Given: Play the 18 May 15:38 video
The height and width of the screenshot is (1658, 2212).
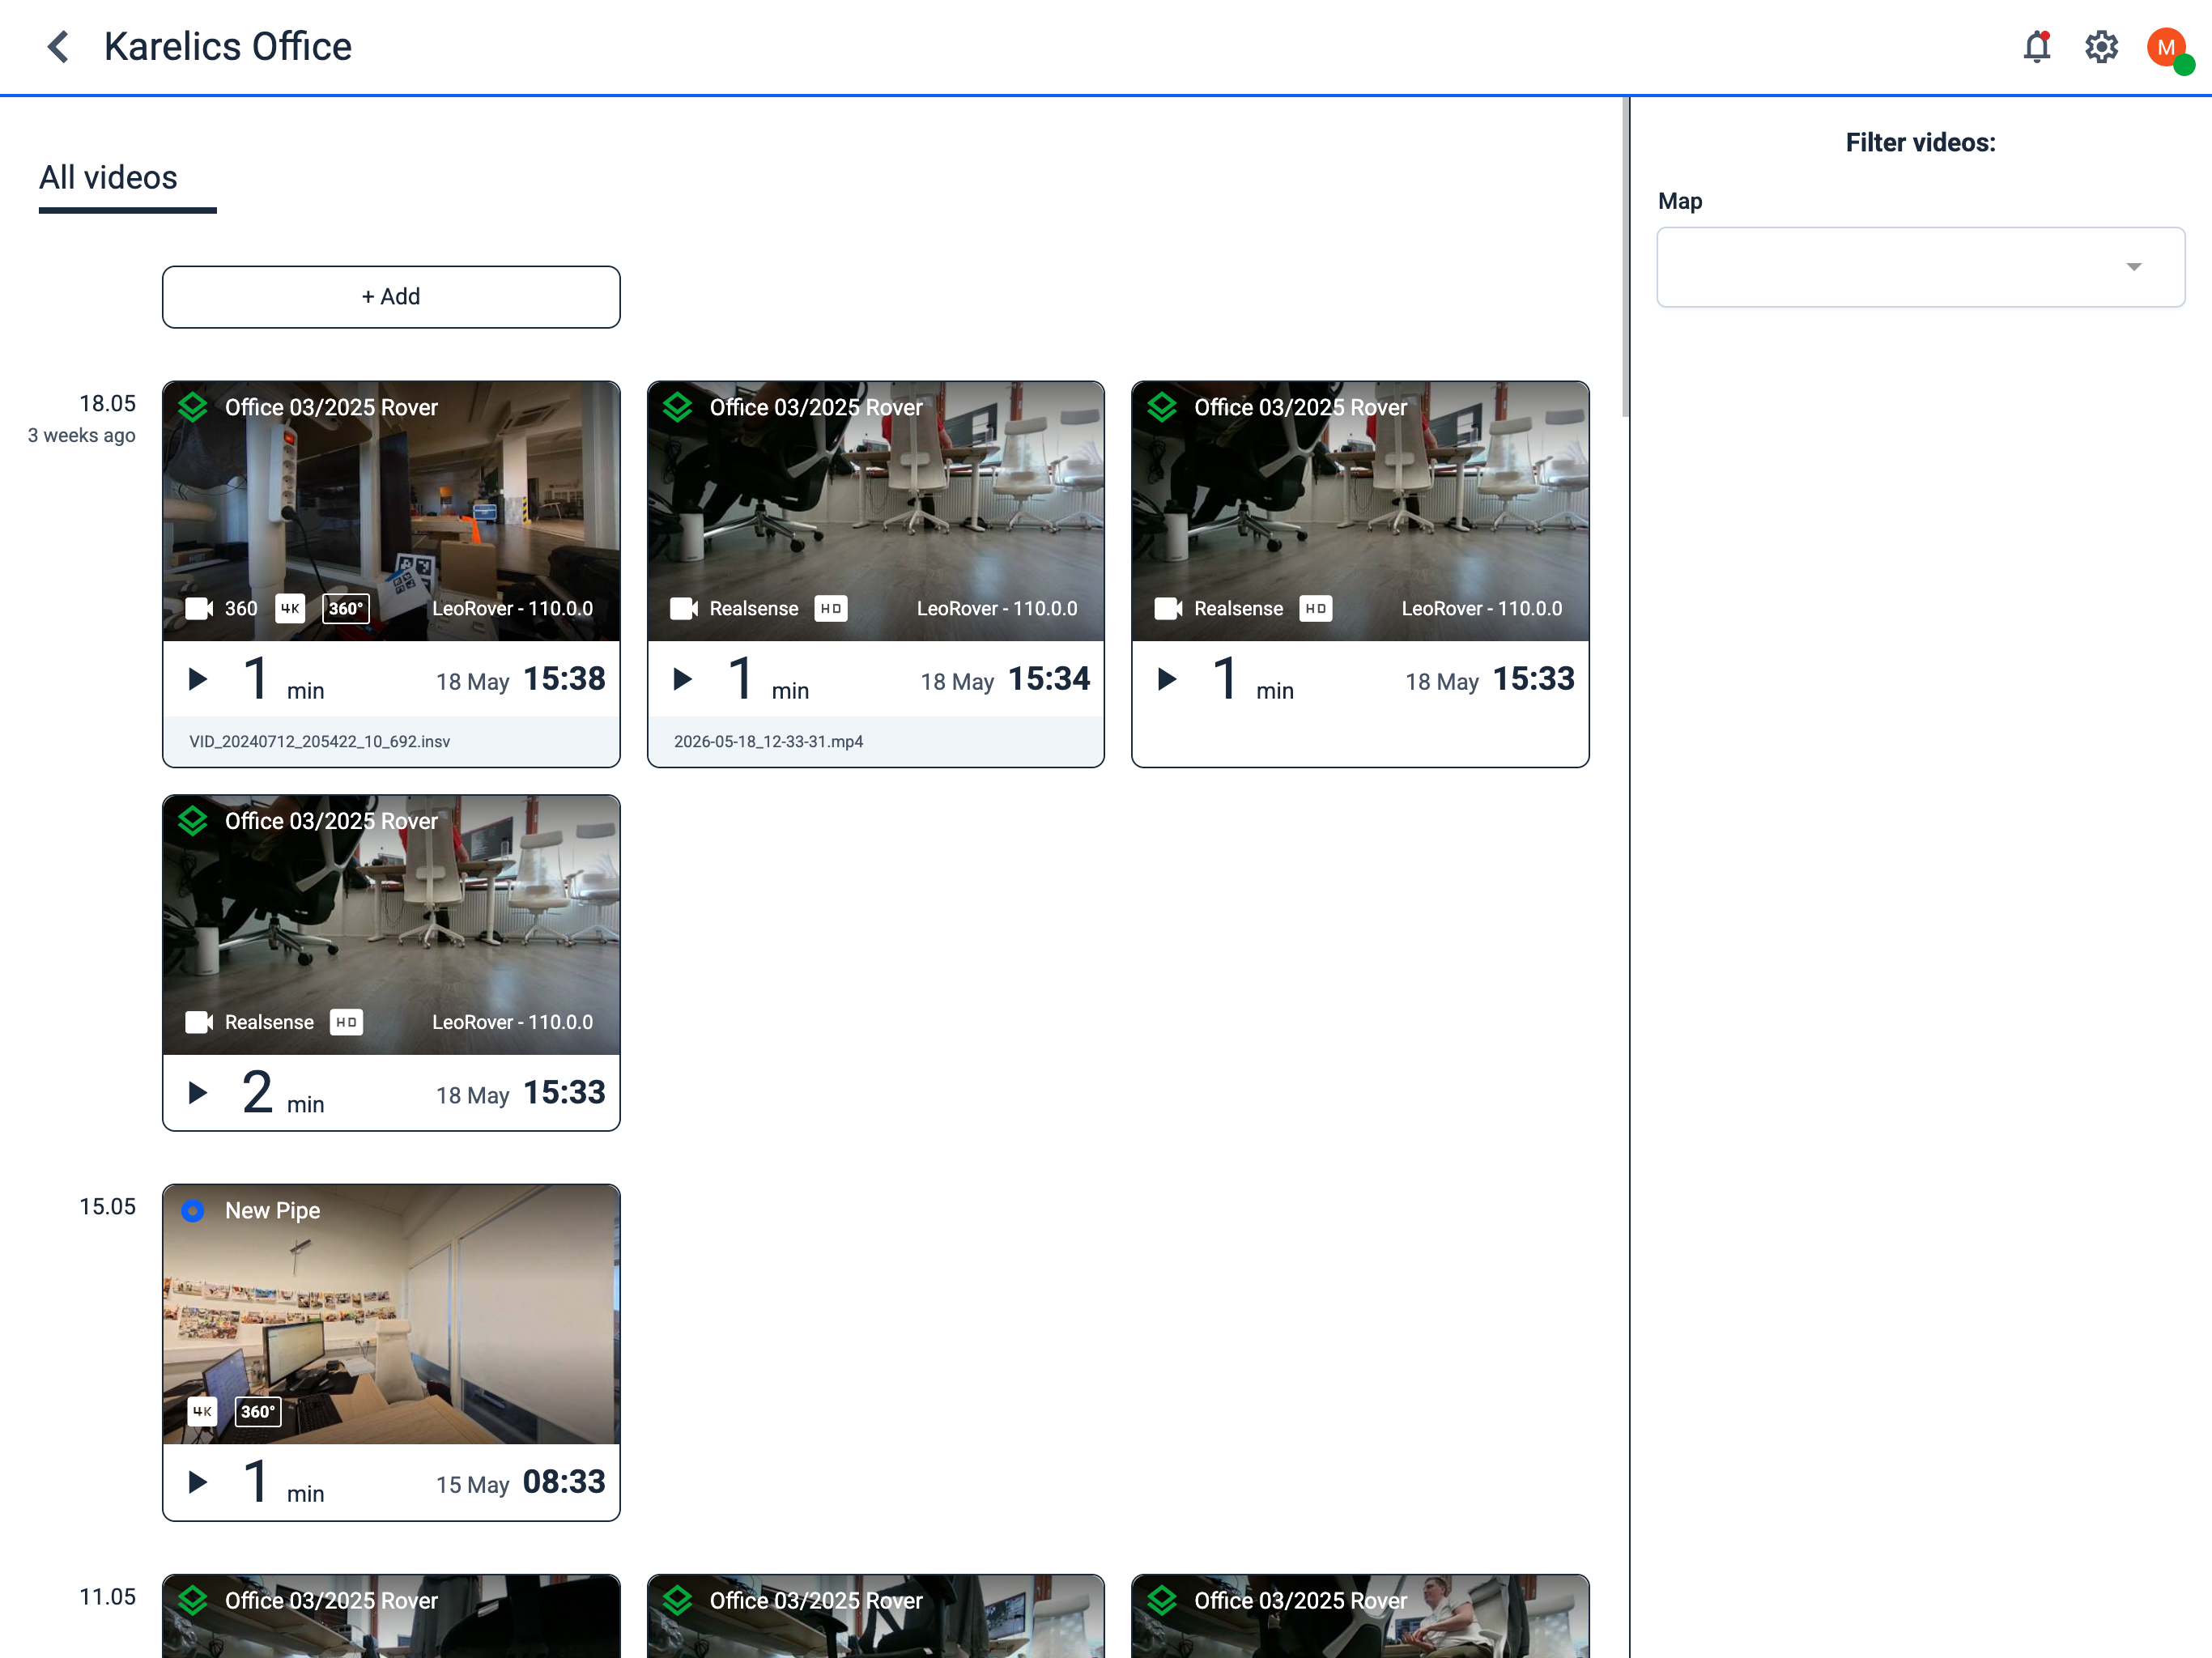Looking at the screenshot, I should click(198, 680).
